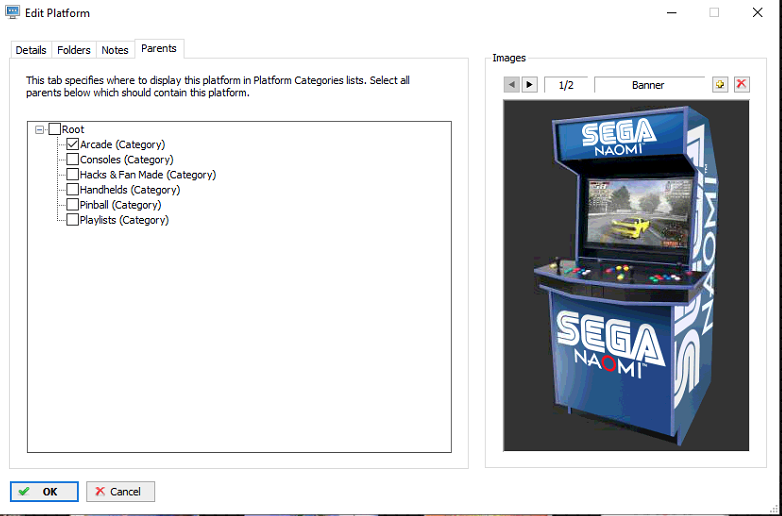Image resolution: width=782 pixels, height=516 pixels.
Task: Maximize the Edit Platform window
Action: click(x=714, y=12)
